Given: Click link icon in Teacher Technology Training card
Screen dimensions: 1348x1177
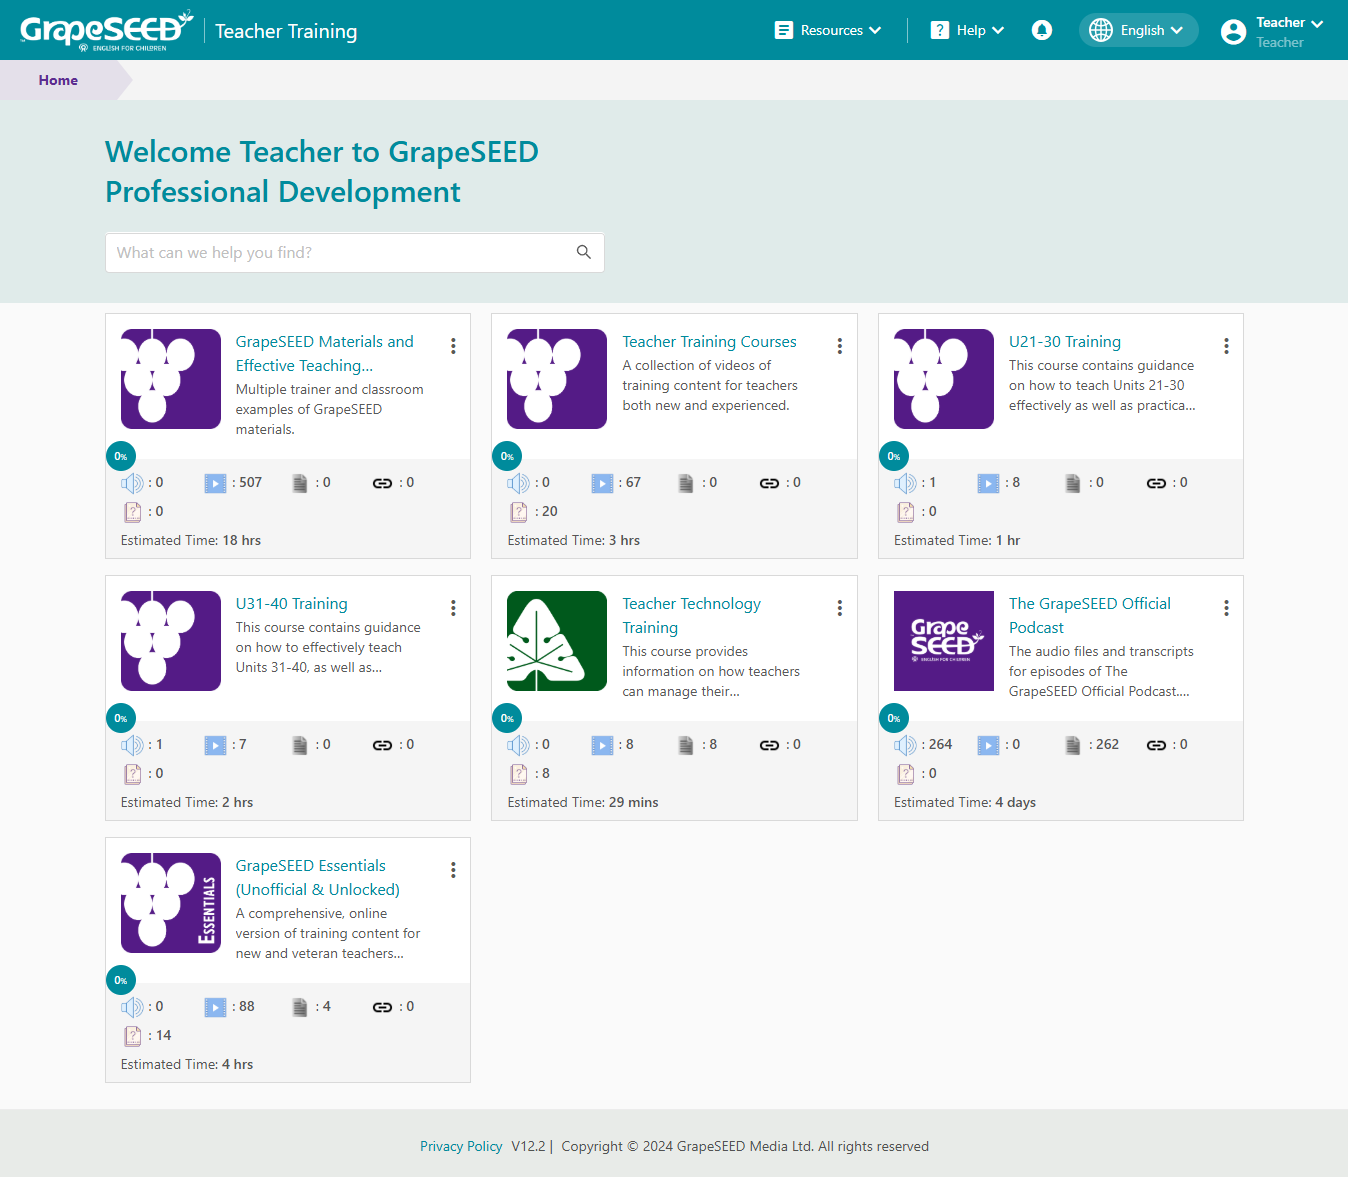Looking at the screenshot, I should tap(769, 745).
